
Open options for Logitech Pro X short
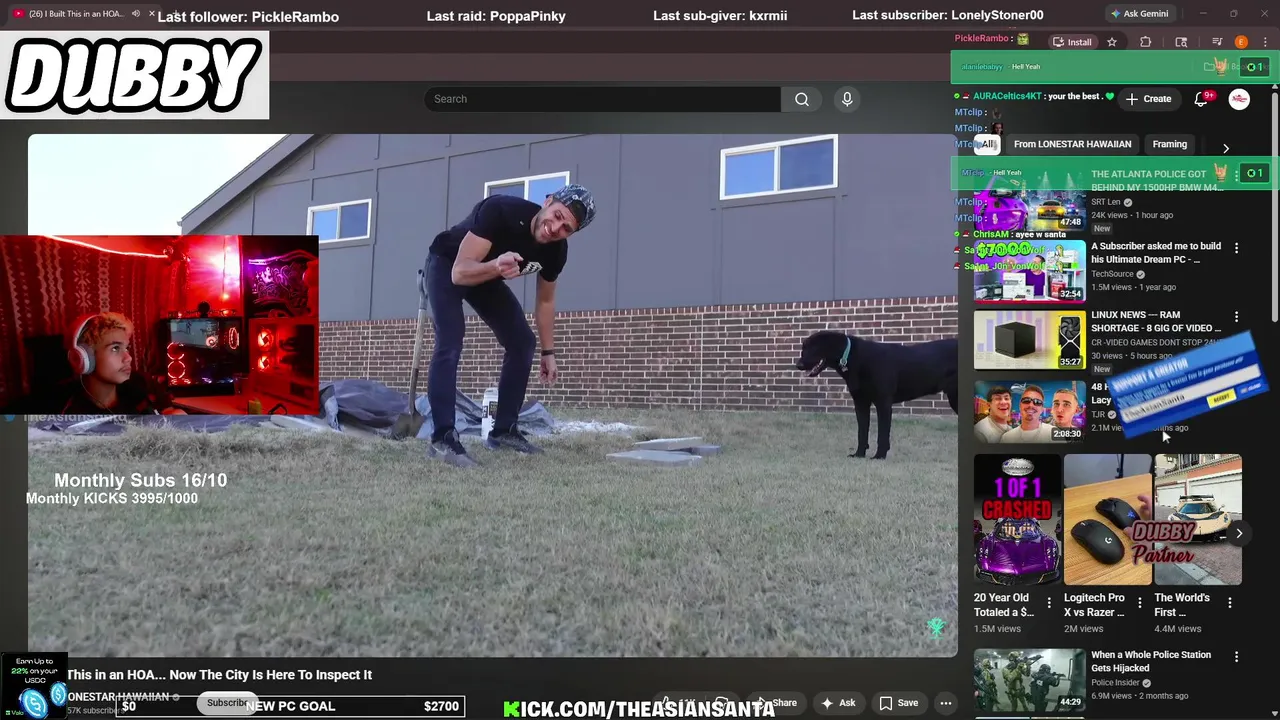tap(1139, 602)
